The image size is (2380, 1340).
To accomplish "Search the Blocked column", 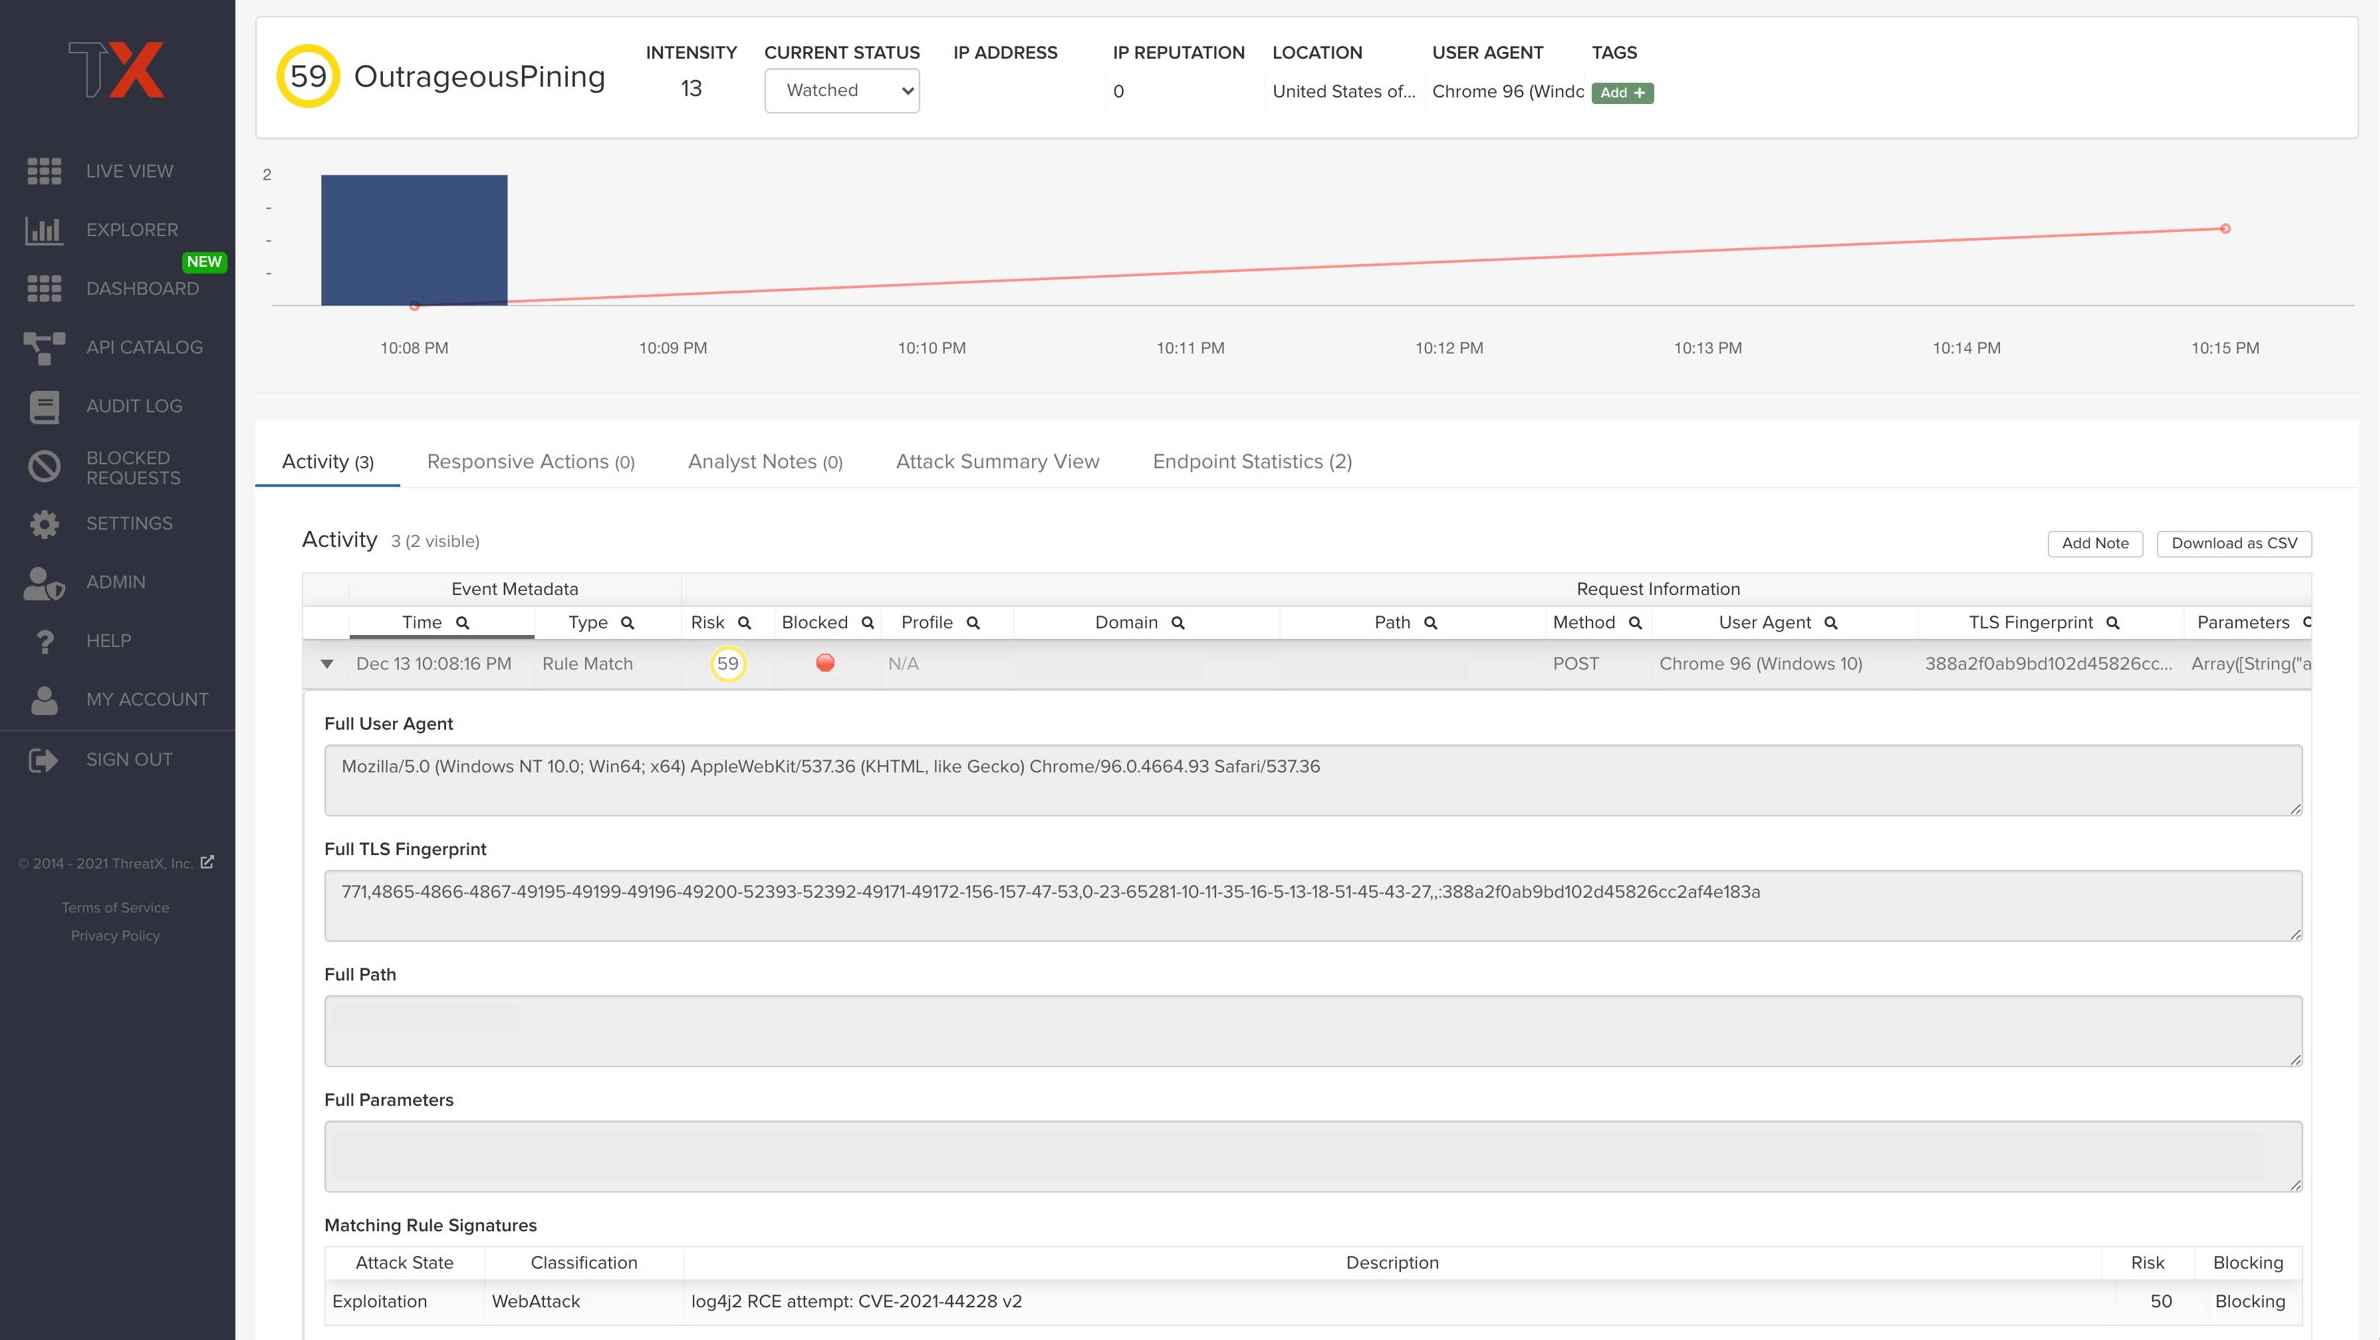I will [868, 623].
